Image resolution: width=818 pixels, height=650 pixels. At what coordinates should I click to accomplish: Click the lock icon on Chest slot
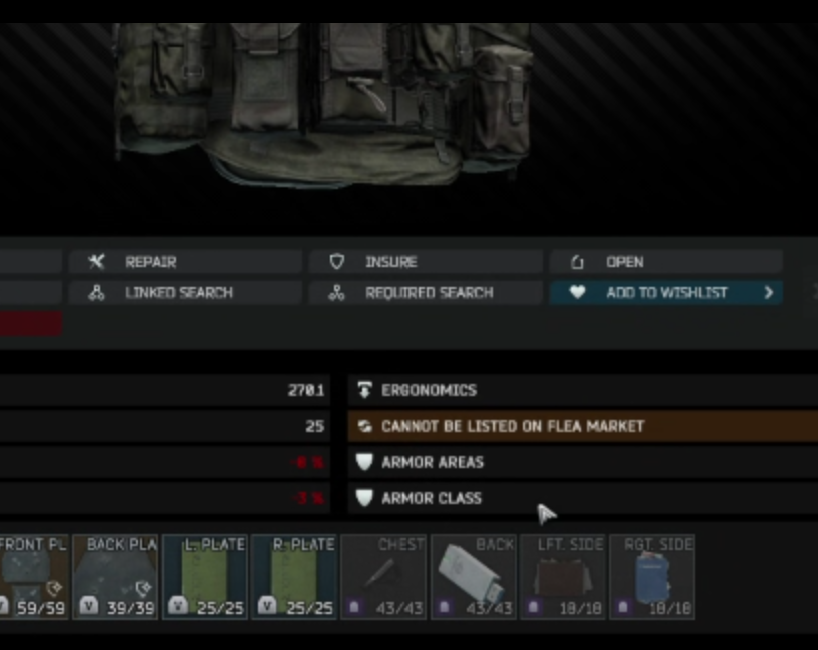[354, 607]
